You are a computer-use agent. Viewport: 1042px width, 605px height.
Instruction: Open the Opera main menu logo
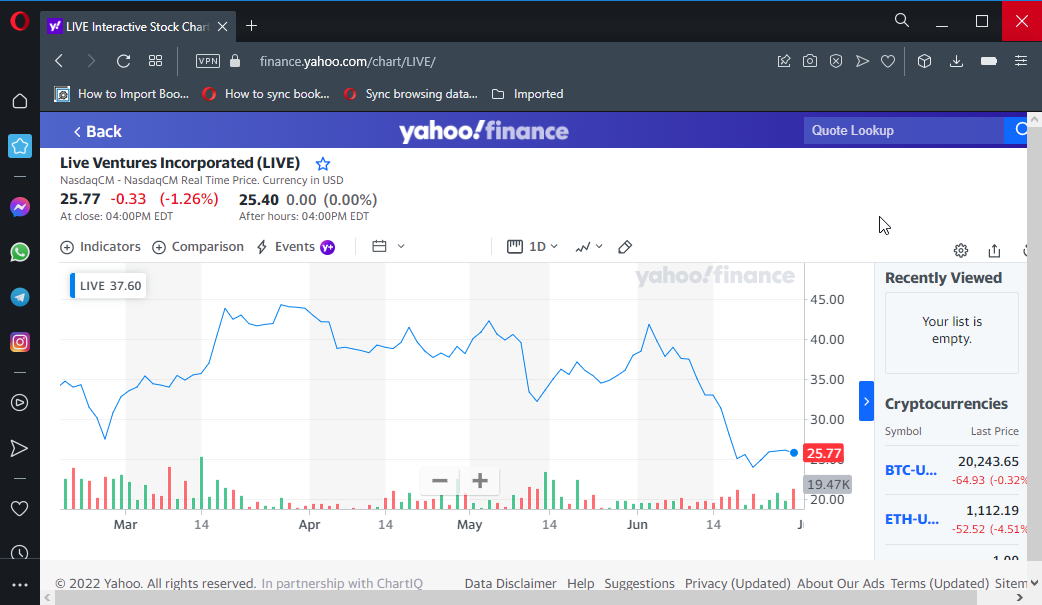pyautogui.click(x=20, y=21)
